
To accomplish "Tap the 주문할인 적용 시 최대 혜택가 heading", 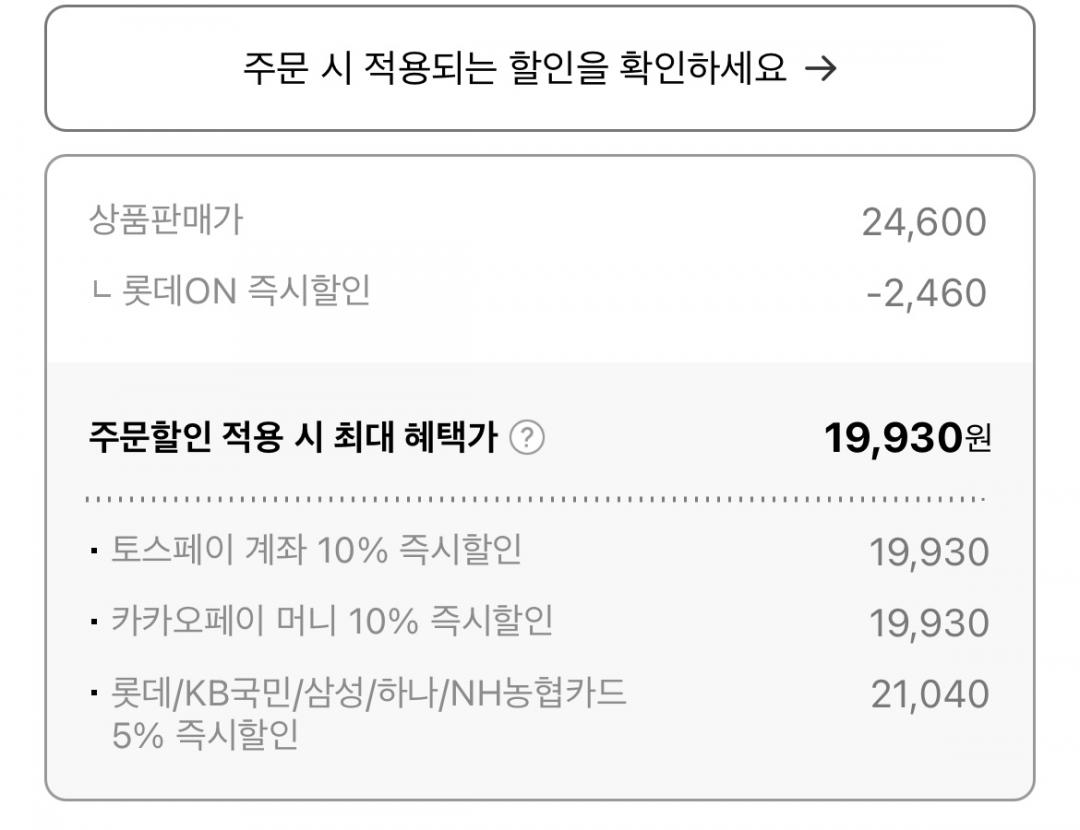I will click(293, 438).
